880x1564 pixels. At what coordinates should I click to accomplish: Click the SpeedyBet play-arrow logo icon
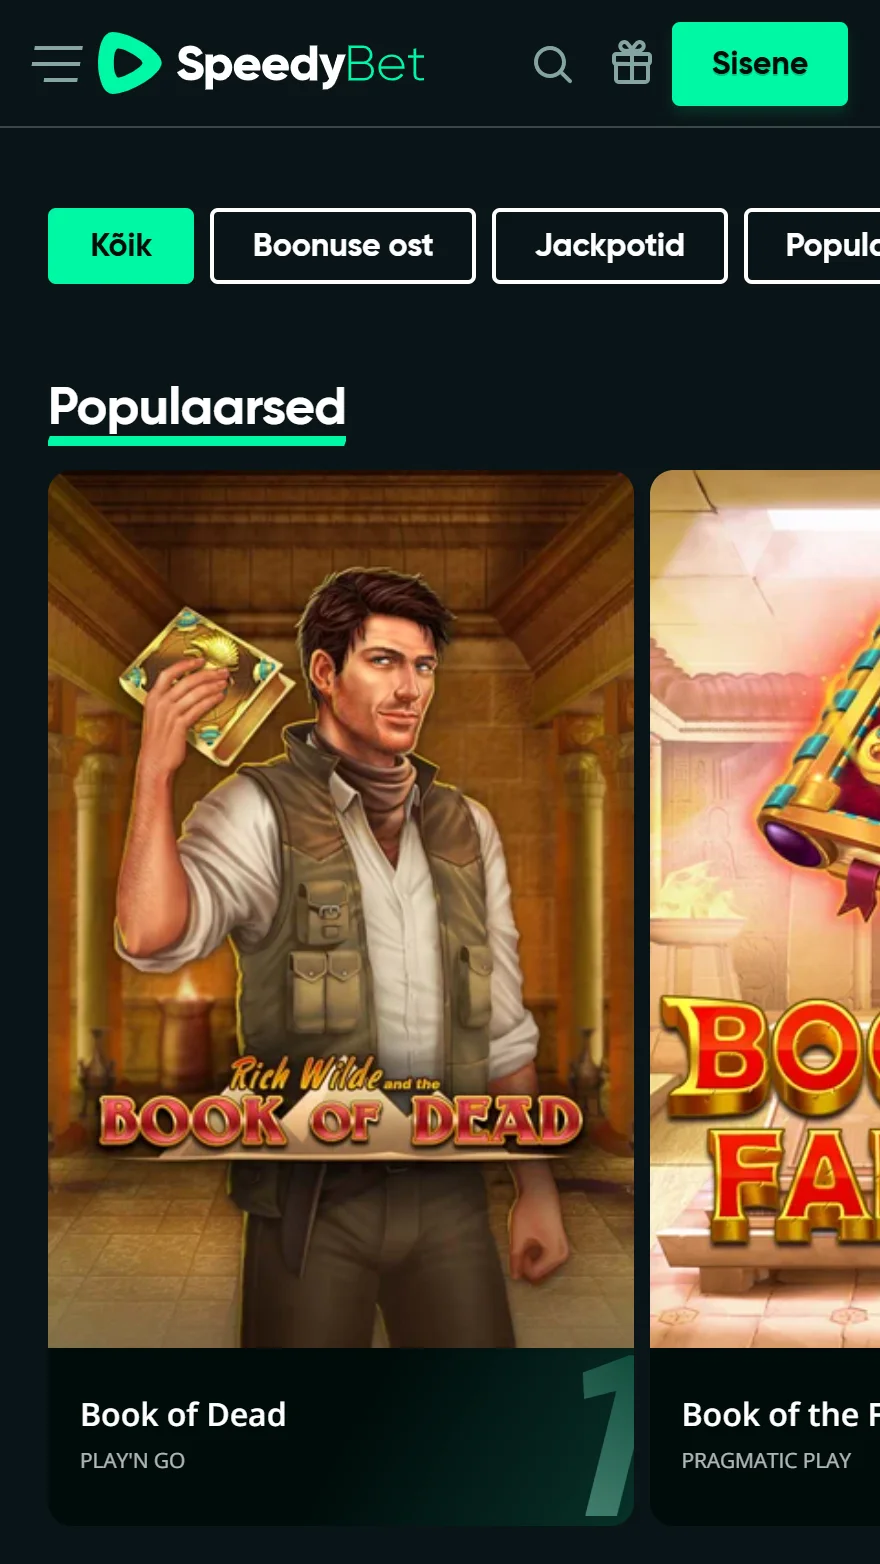129,63
